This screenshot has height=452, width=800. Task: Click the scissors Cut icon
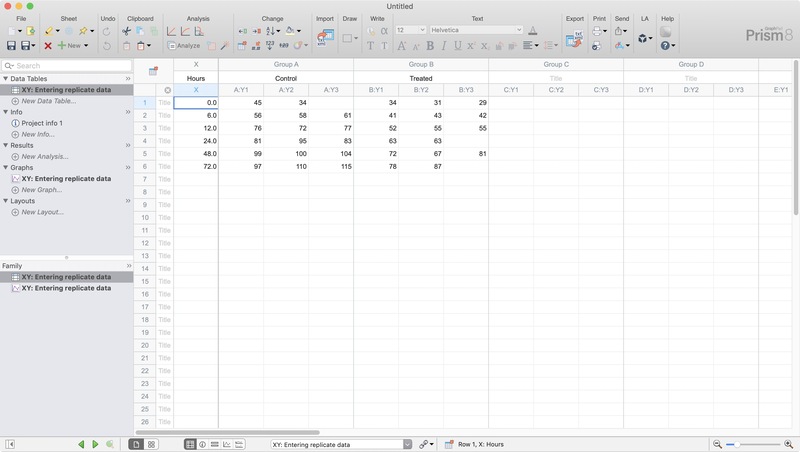126,31
